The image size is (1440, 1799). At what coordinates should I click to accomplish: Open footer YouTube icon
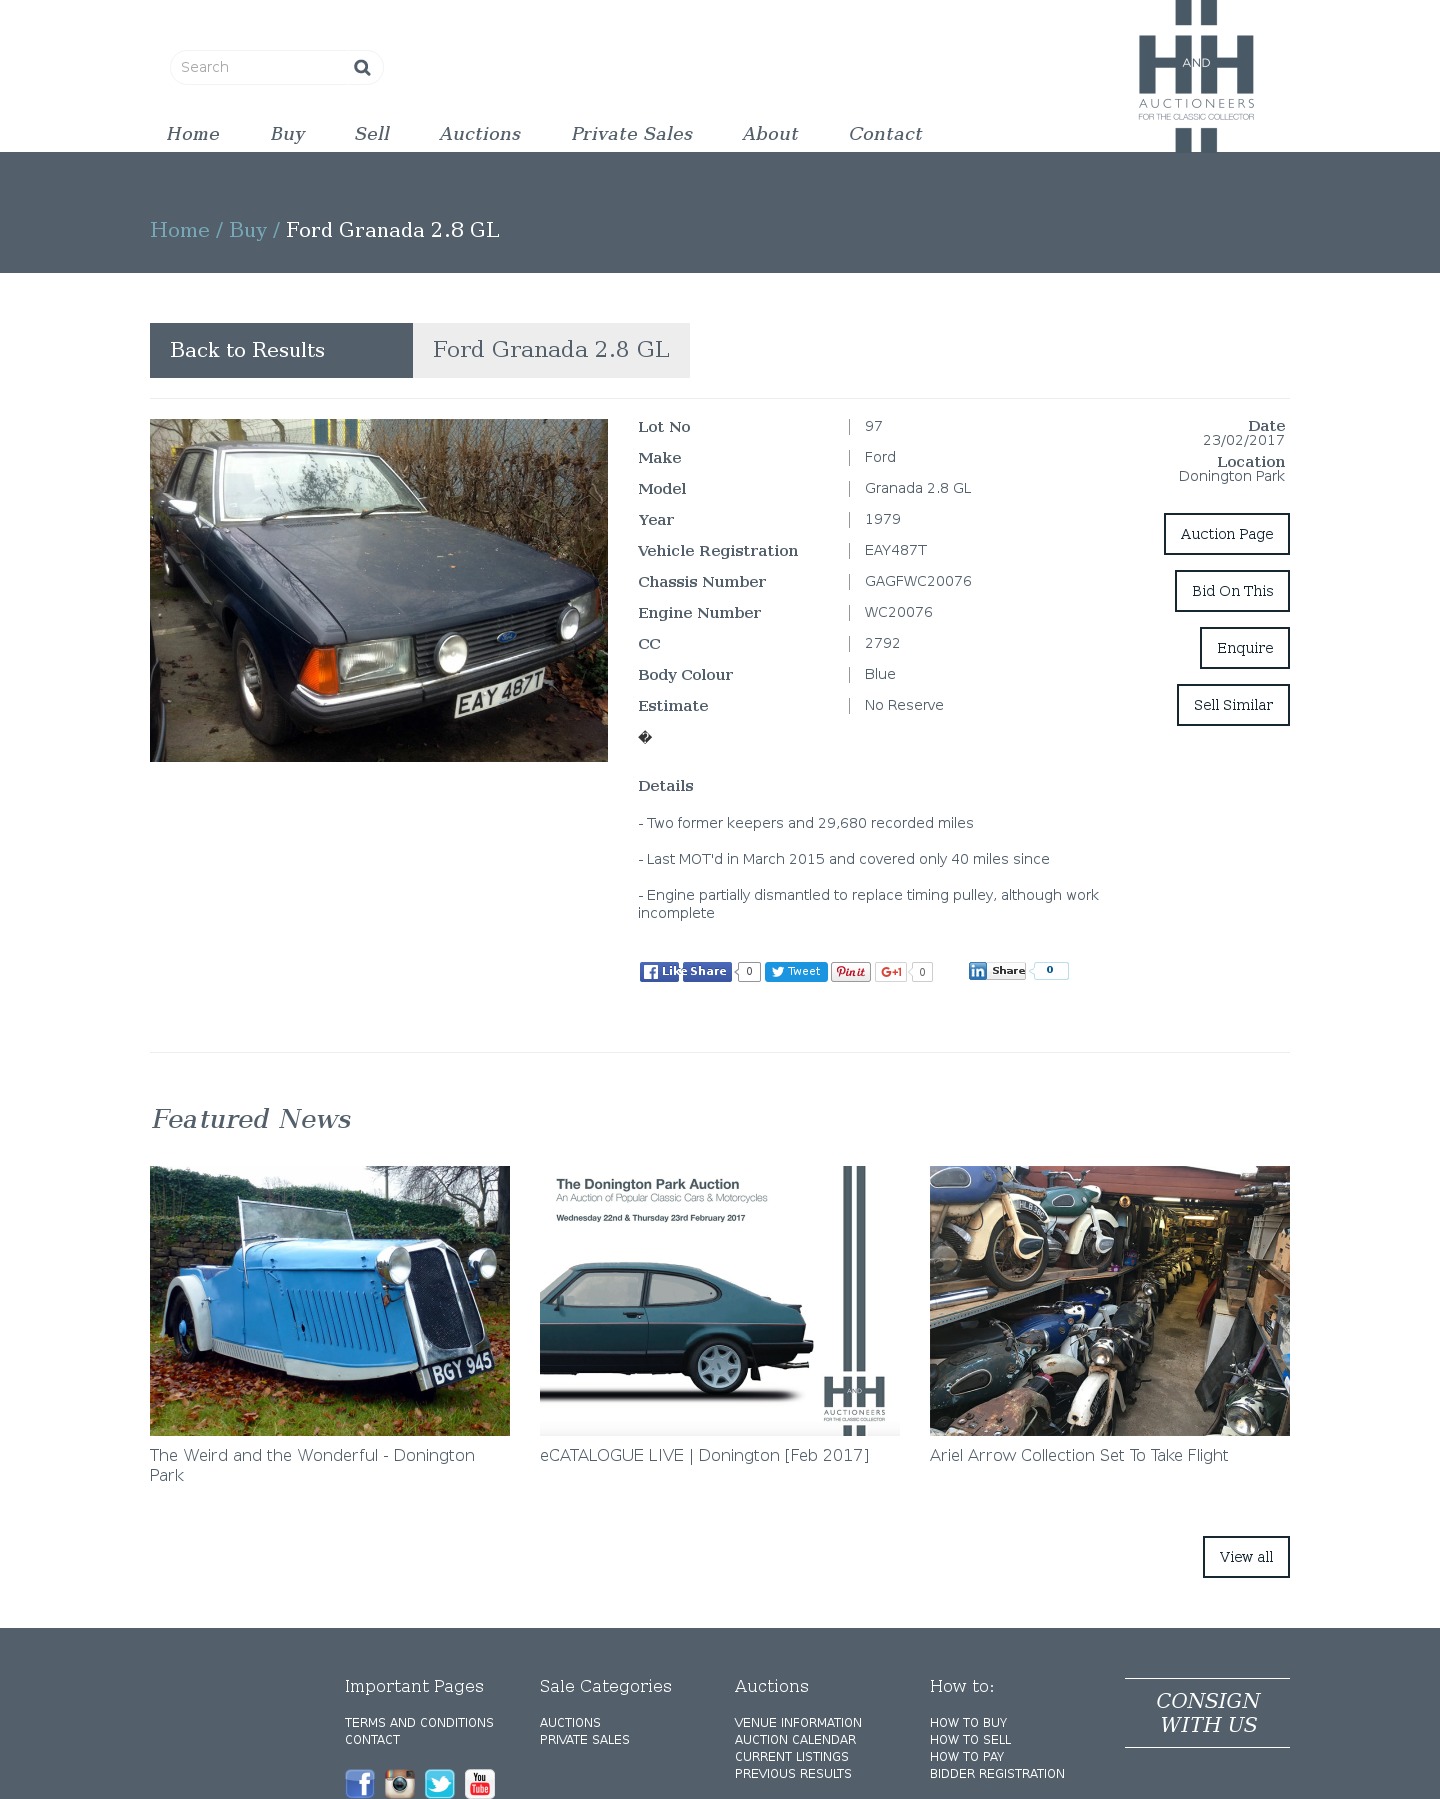click(480, 1783)
